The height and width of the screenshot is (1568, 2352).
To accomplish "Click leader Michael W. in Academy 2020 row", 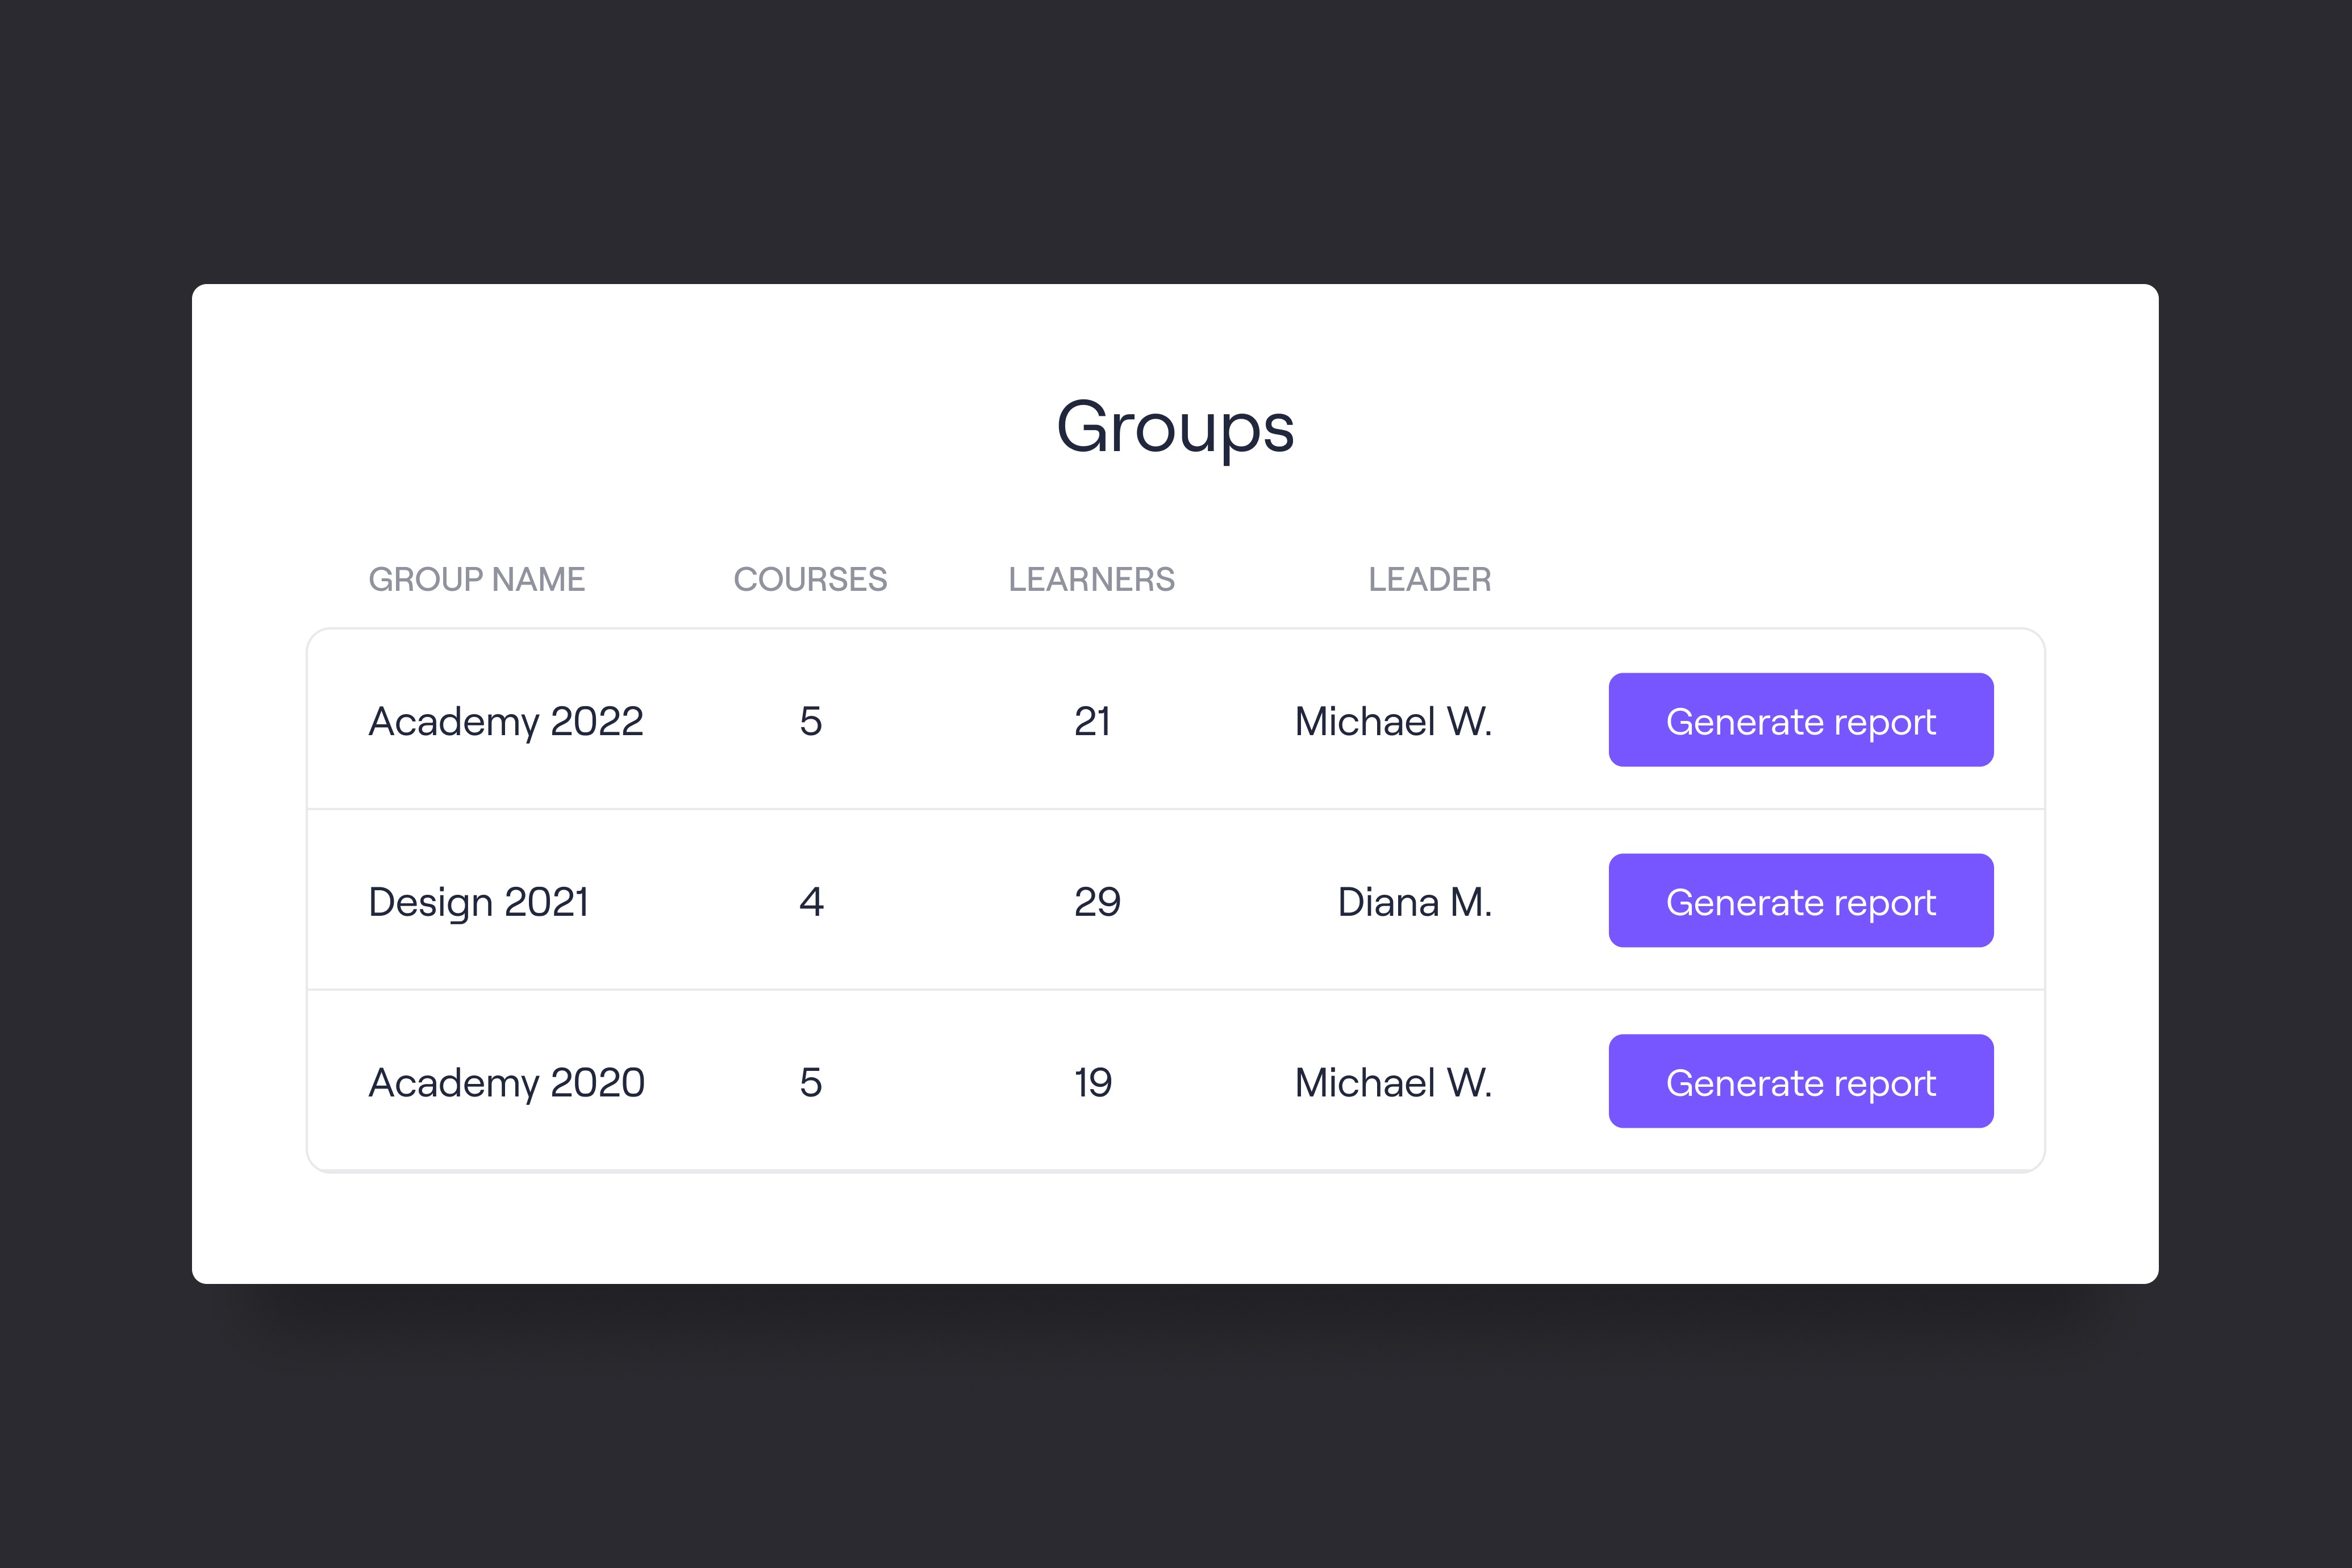I will tap(1393, 1082).
